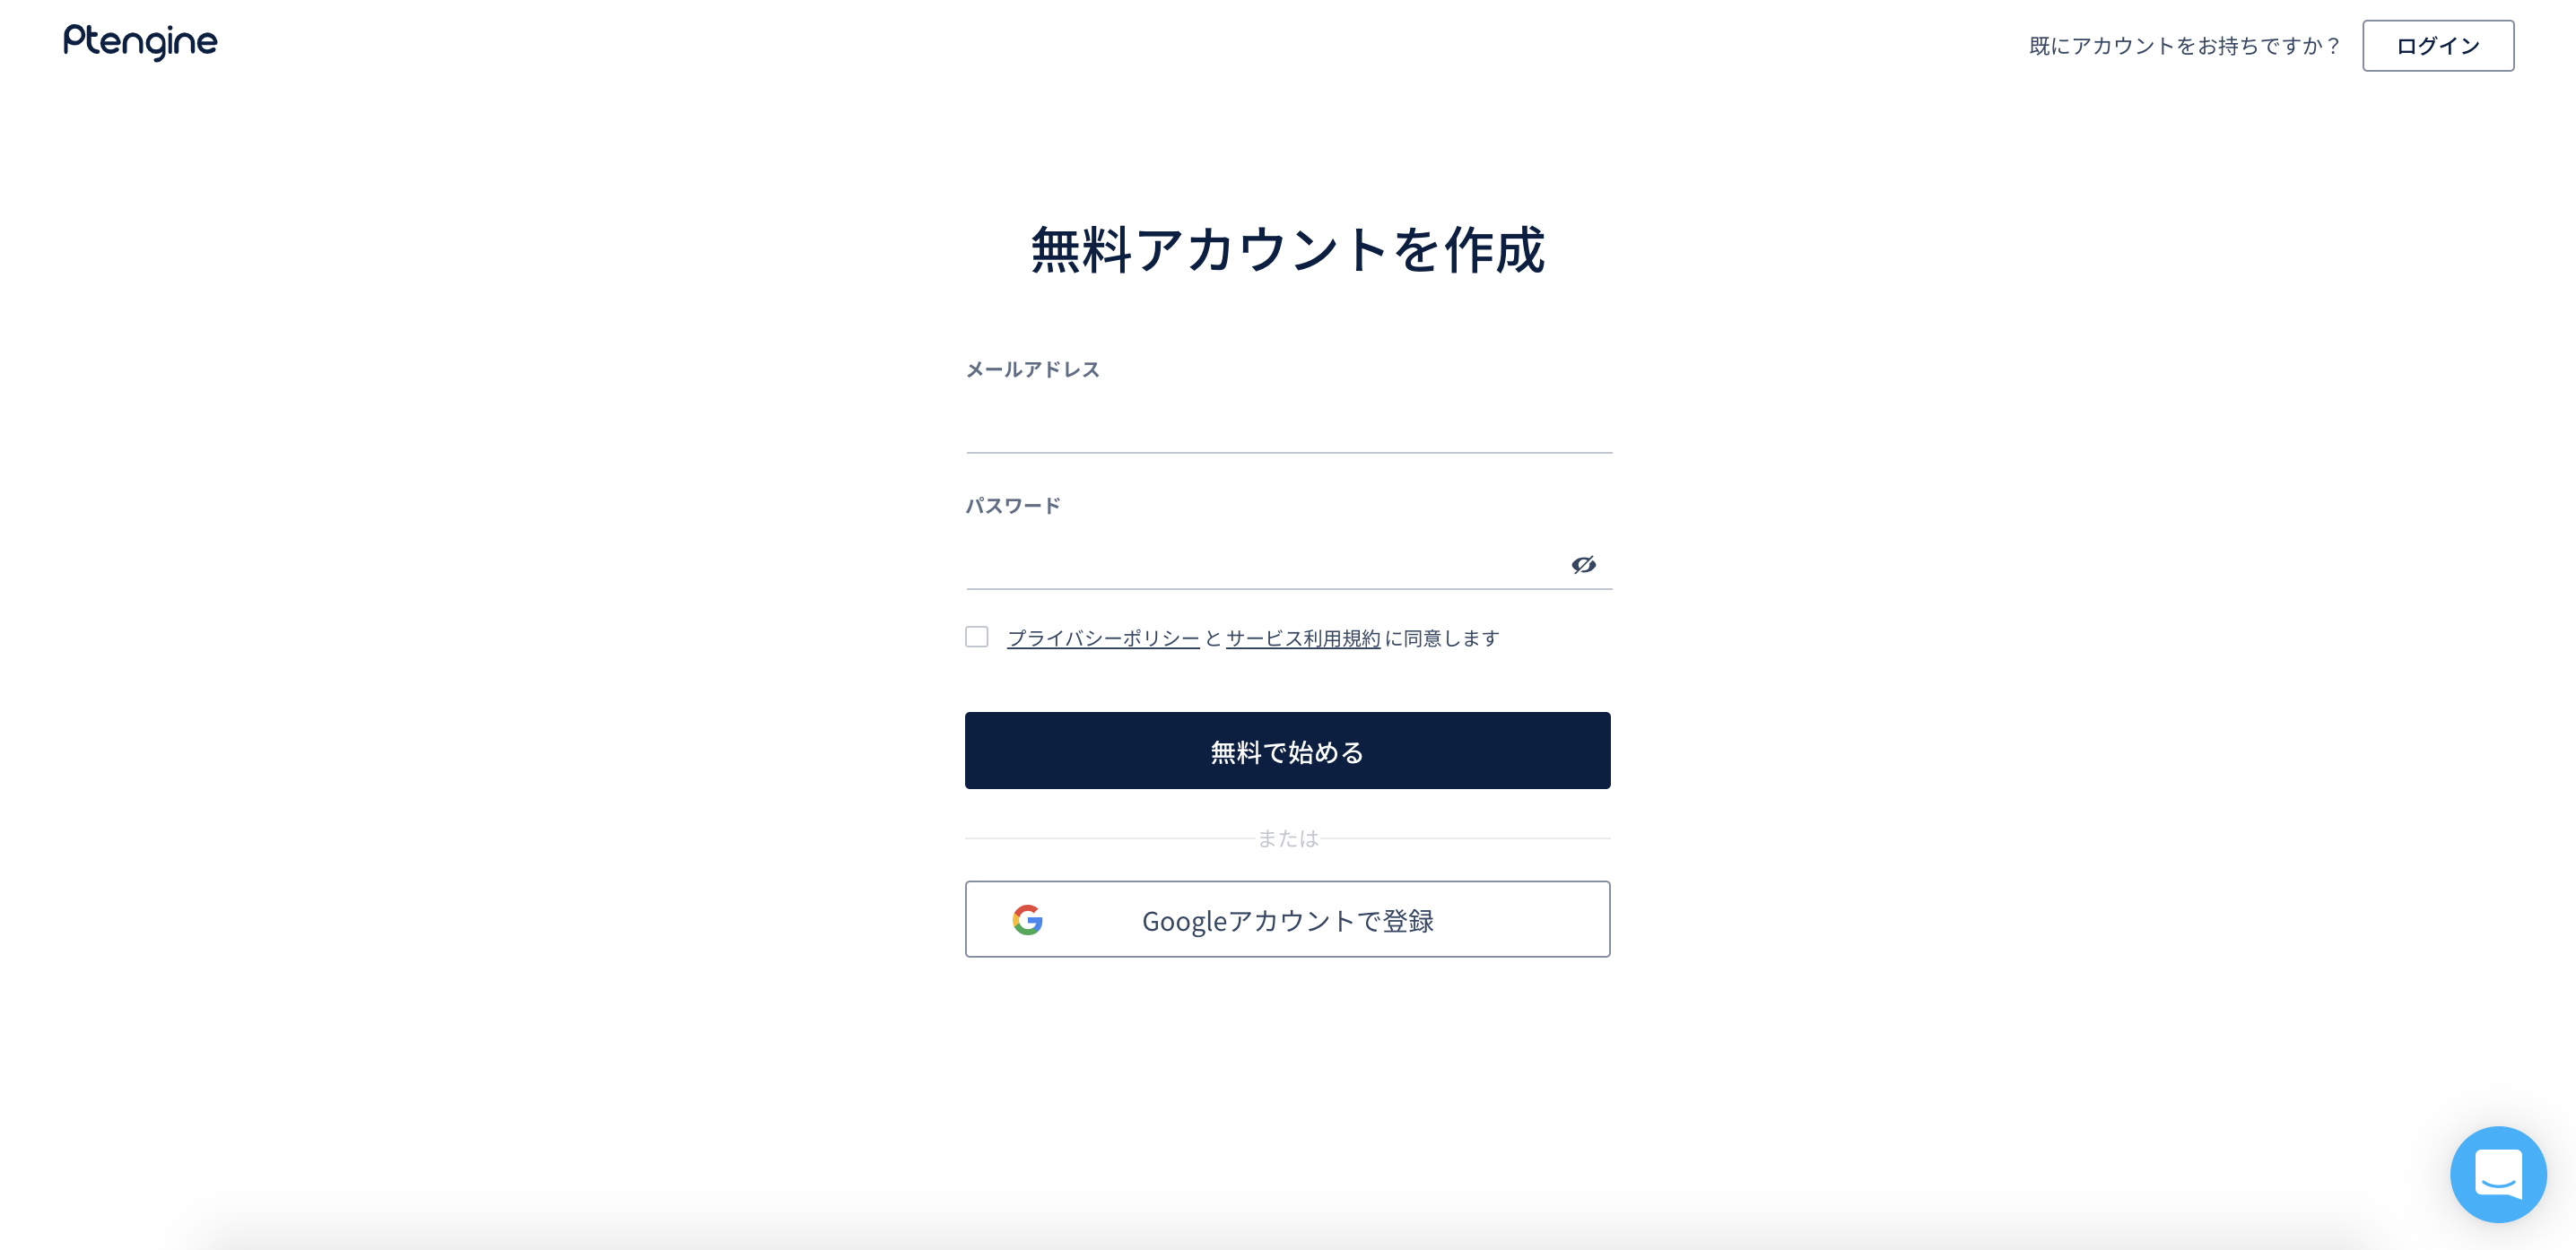Show the password with the eye icon
This screenshot has height=1250, width=2576.
coord(1583,565)
